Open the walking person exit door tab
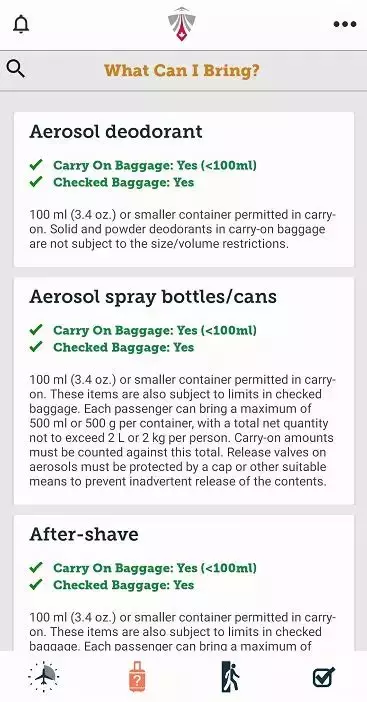This screenshot has height=702, width=367. tap(230, 676)
